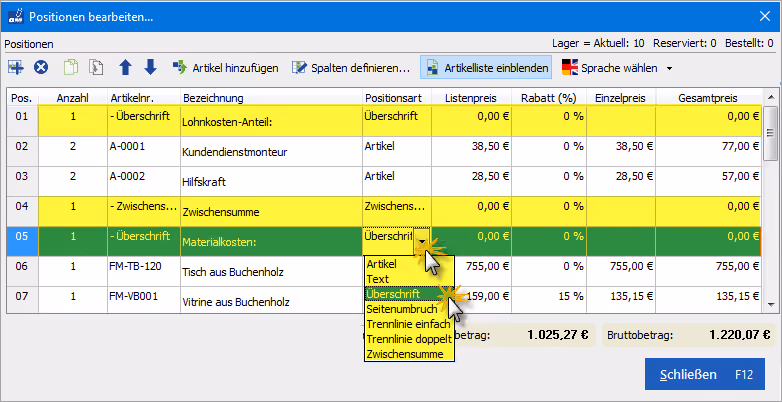Image resolution: width=782 pixels, height=402 pixels.
Task: Click Positionsart Artikel in row 02
Action: click(x=396, y=152)
